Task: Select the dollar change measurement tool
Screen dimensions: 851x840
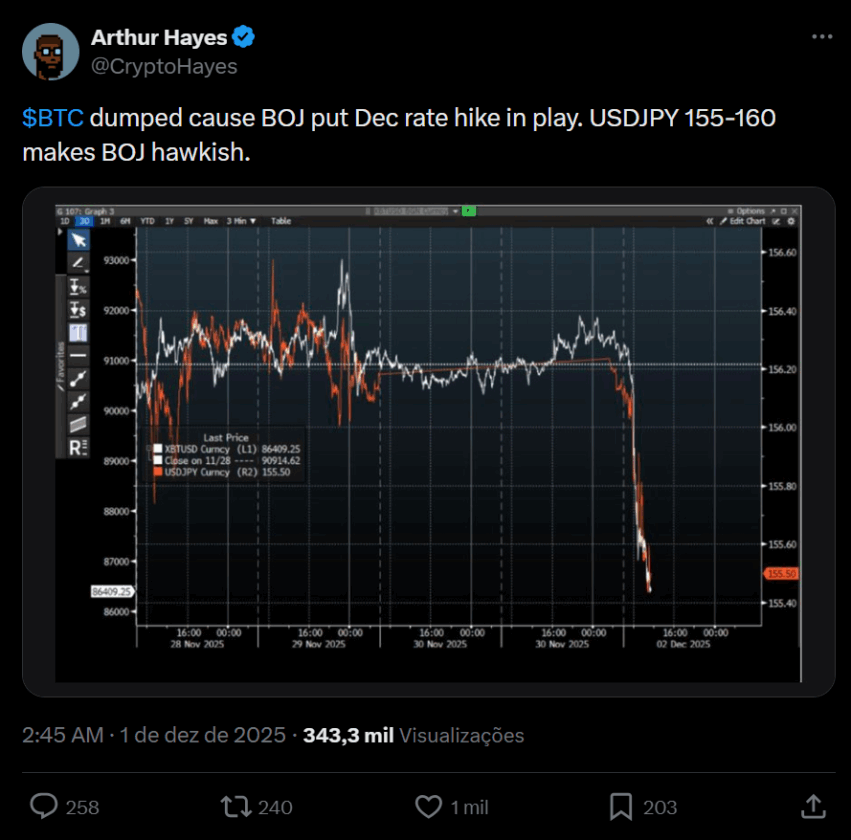Action: 78,310
